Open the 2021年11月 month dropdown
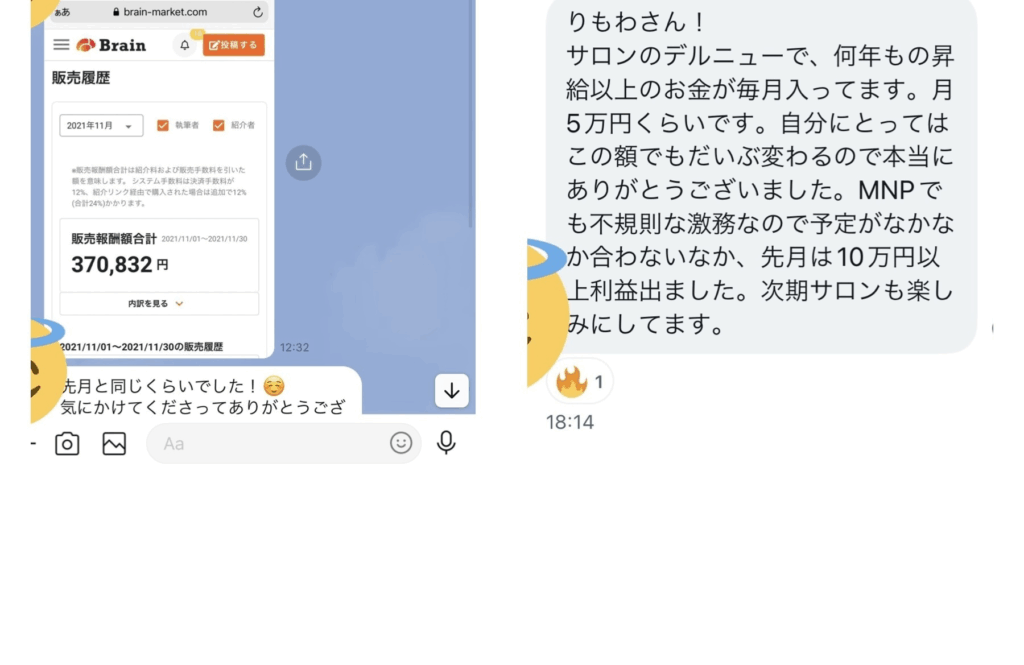The image size is (1024, 665). pyautogui.click(x=101, y=125)
